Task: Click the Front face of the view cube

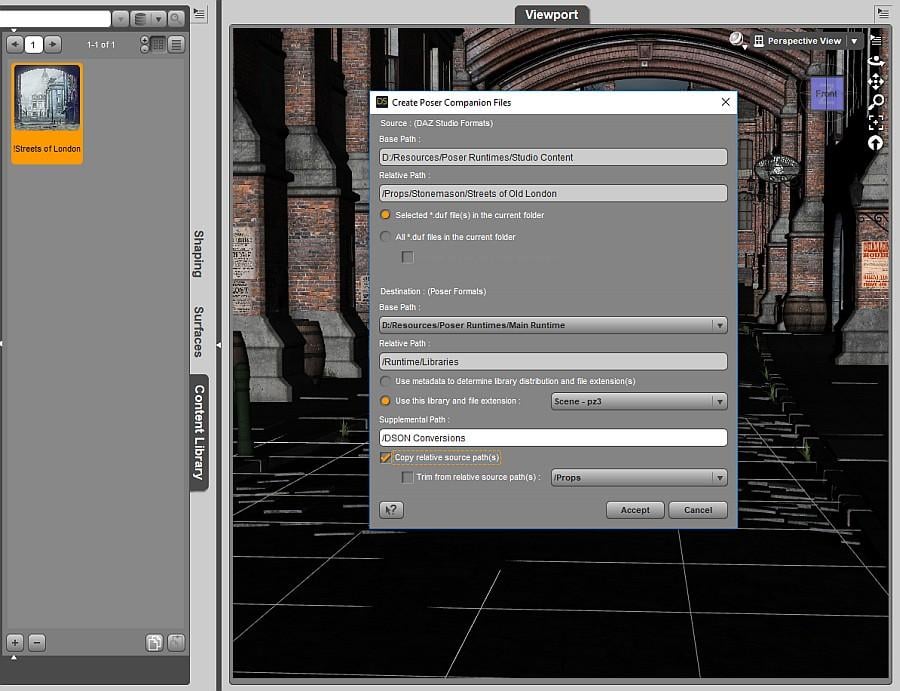Action: pos(827,93)
